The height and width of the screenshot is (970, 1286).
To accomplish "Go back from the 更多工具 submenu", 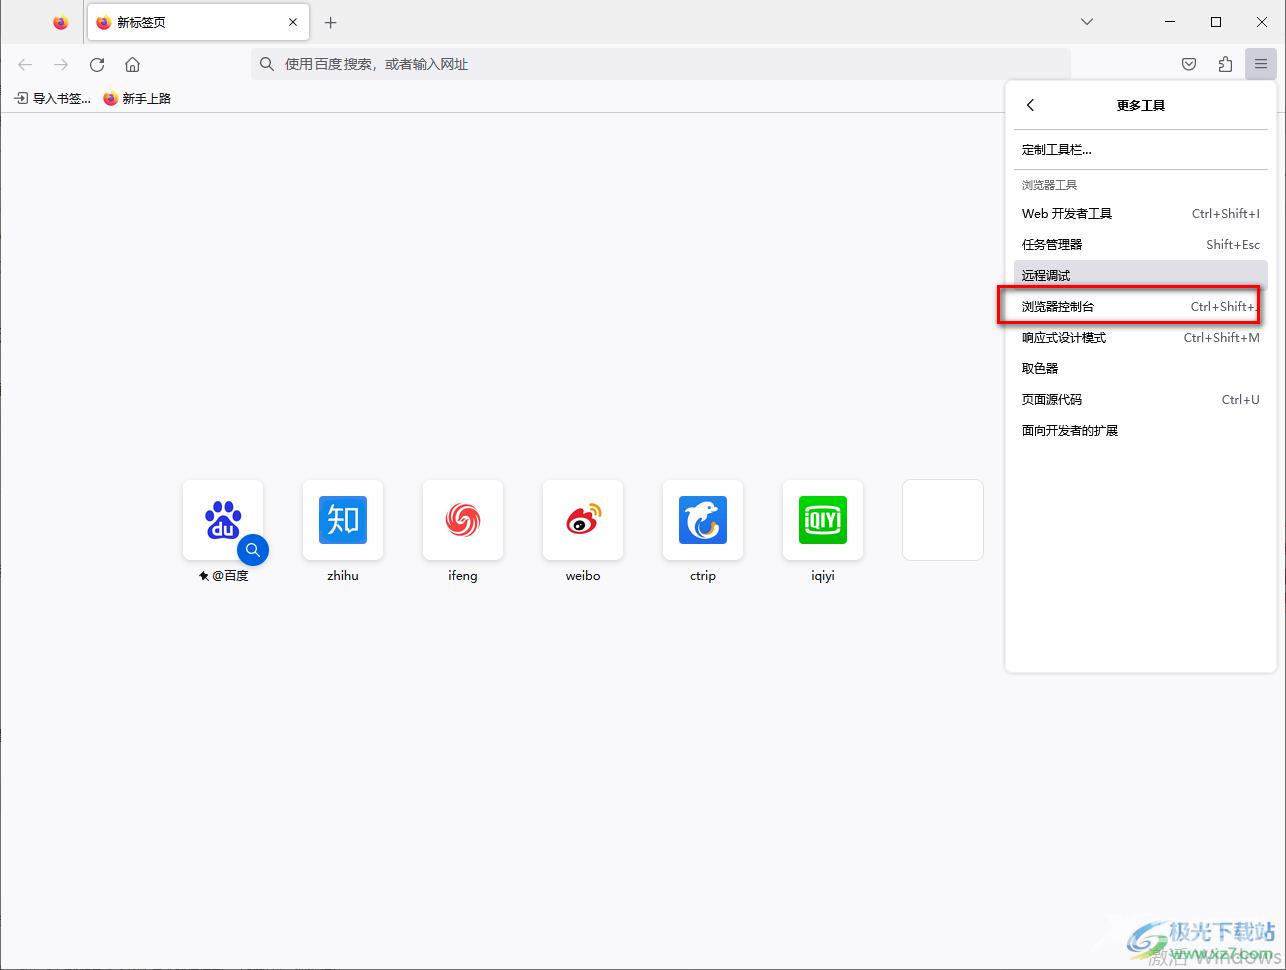I will tap(1030, 105).
